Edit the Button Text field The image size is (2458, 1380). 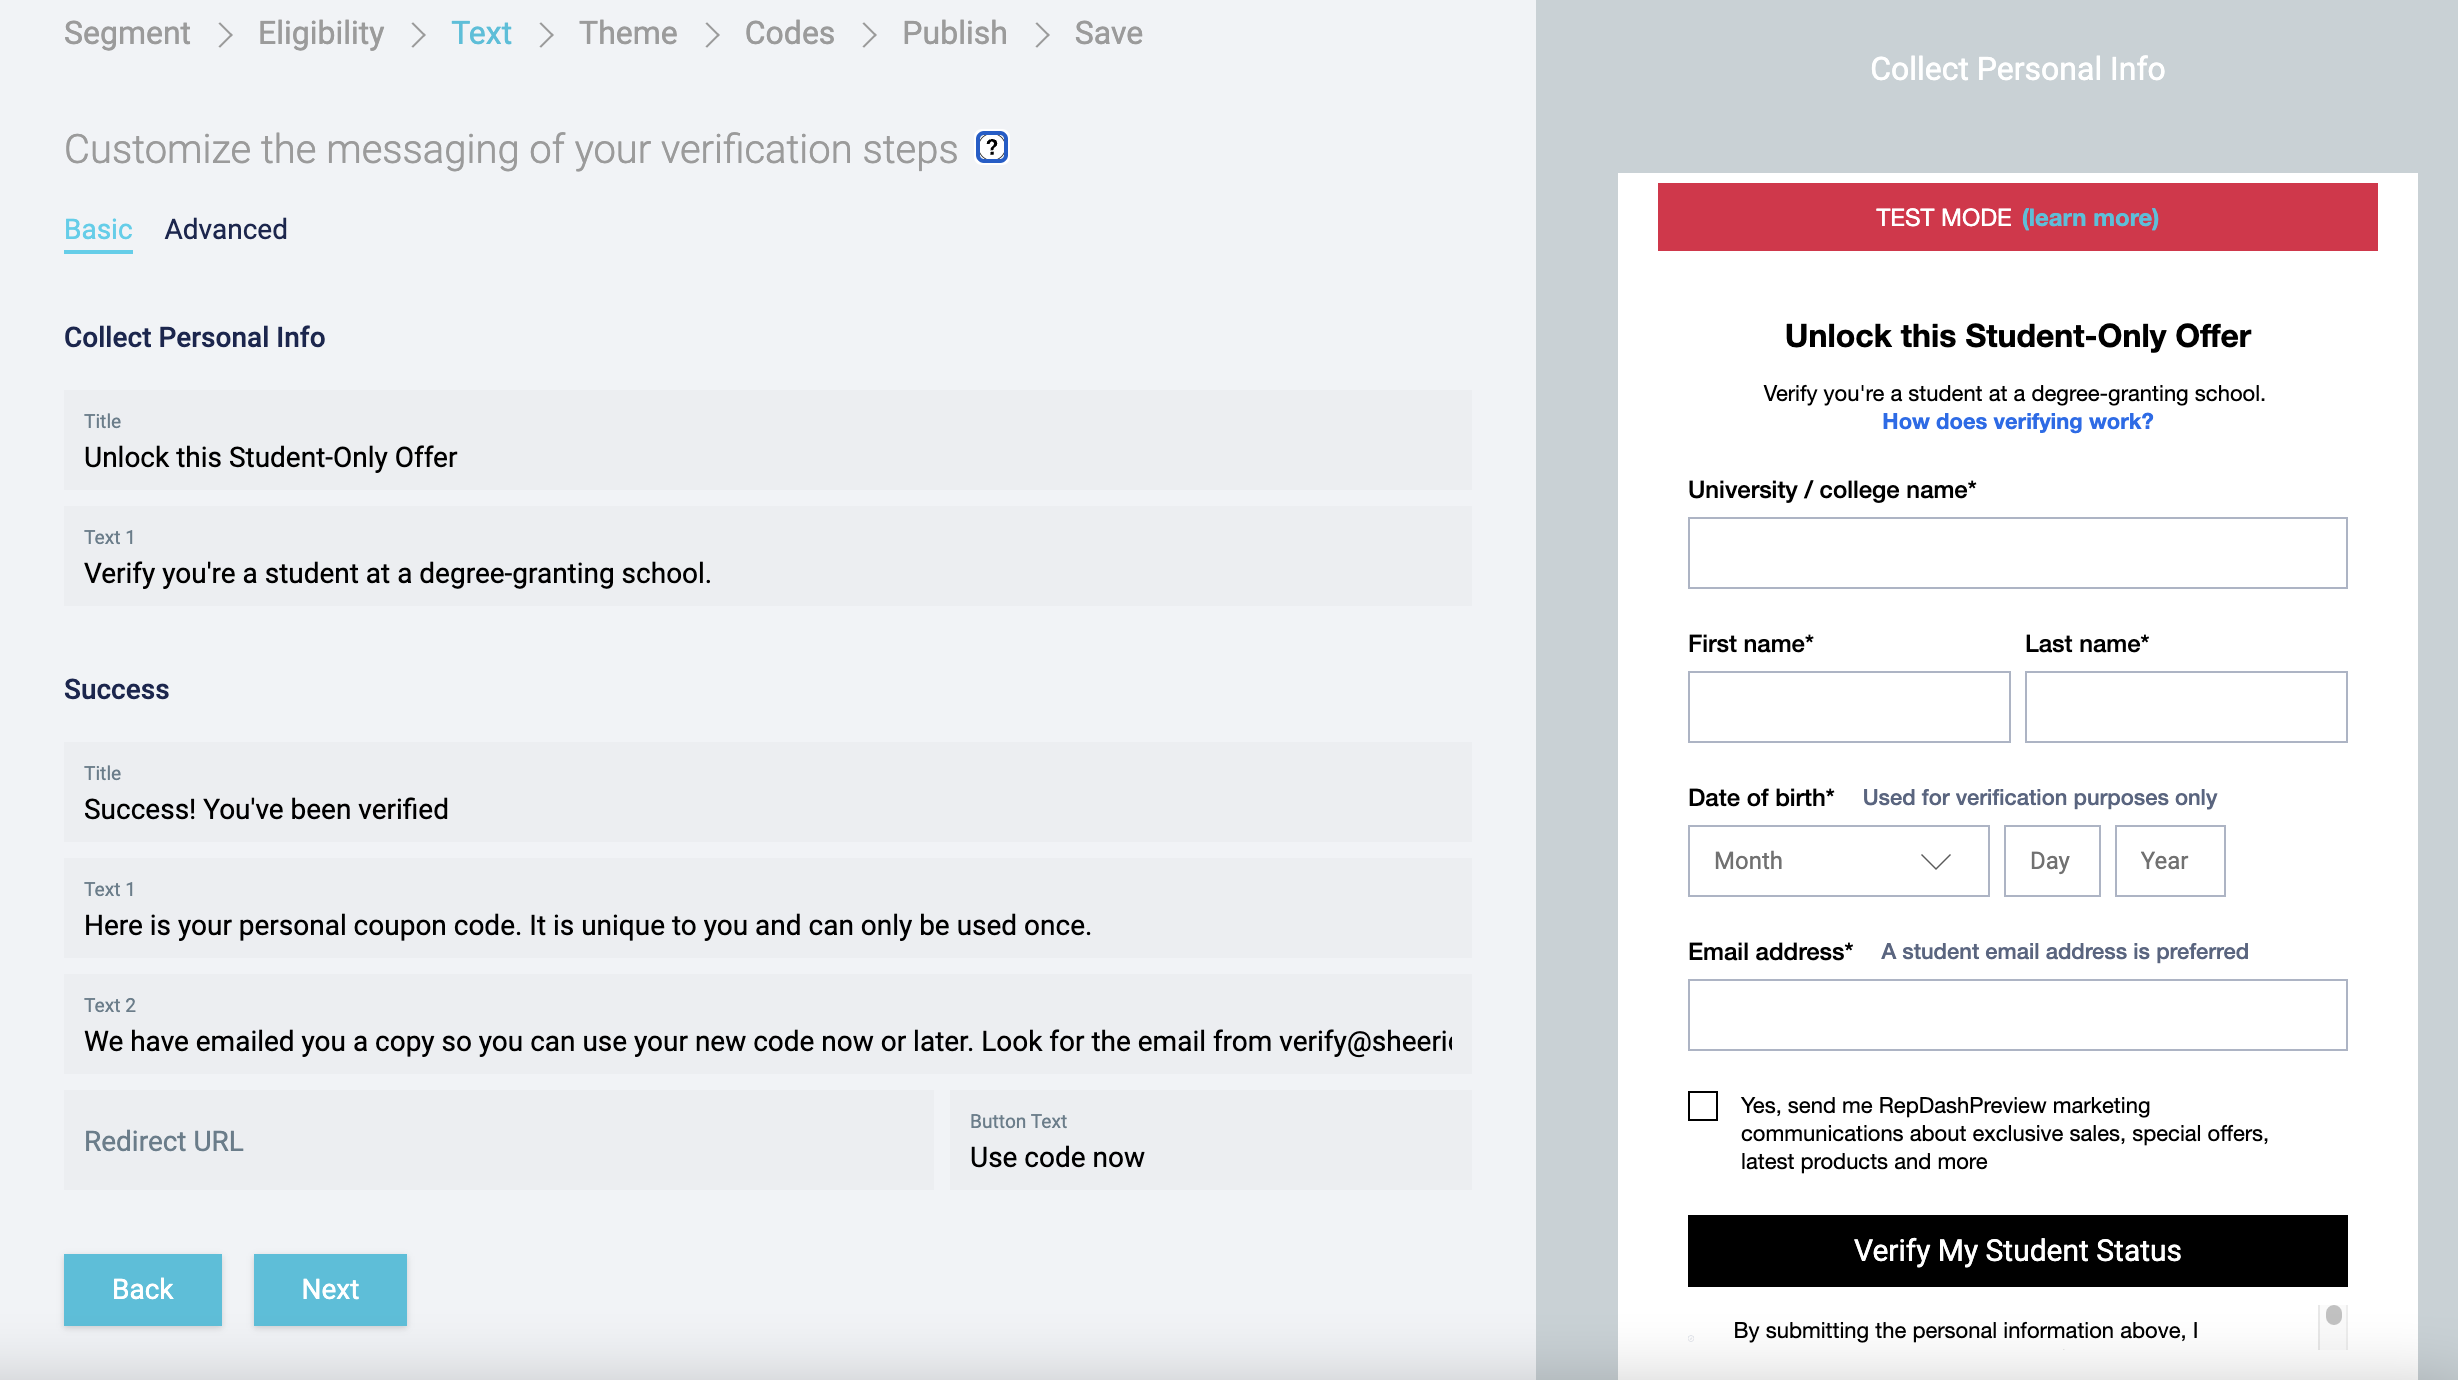tap(1210, 1156)
